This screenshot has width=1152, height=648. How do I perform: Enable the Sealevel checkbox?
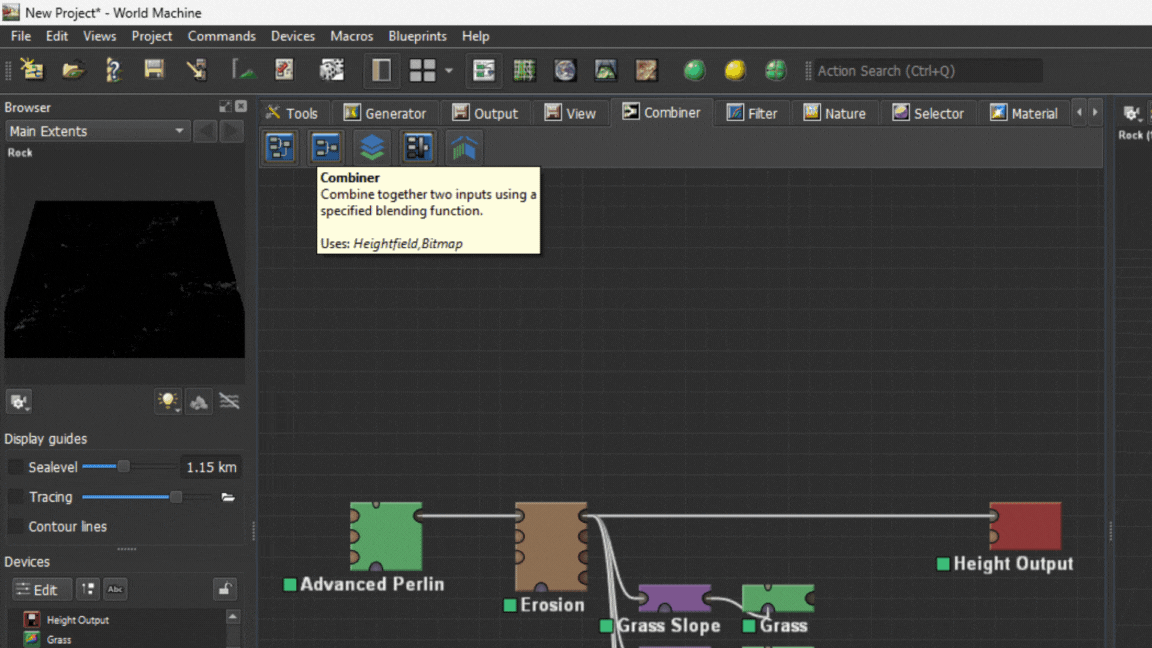(x=16, y=467)
